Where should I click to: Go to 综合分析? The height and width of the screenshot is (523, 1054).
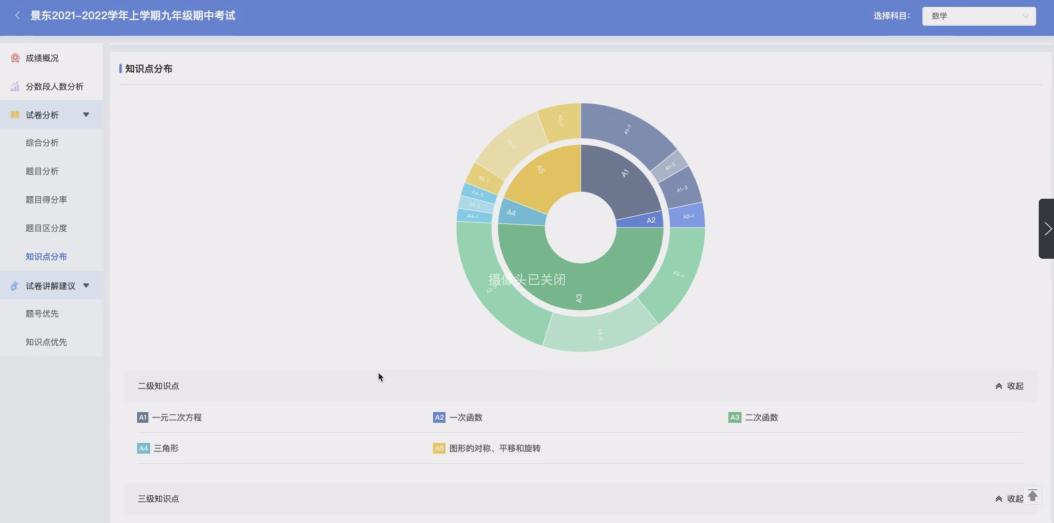tap(42, 143)
